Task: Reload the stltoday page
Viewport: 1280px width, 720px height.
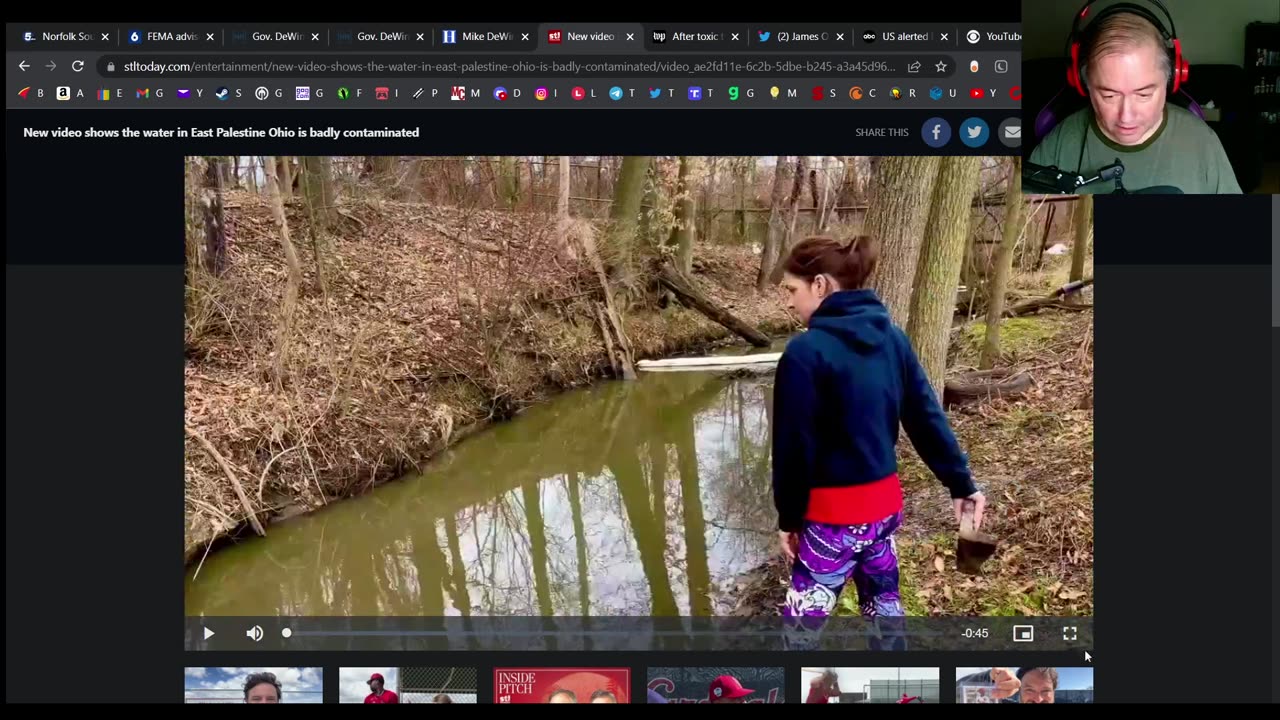Action: (x=77, y=66)
